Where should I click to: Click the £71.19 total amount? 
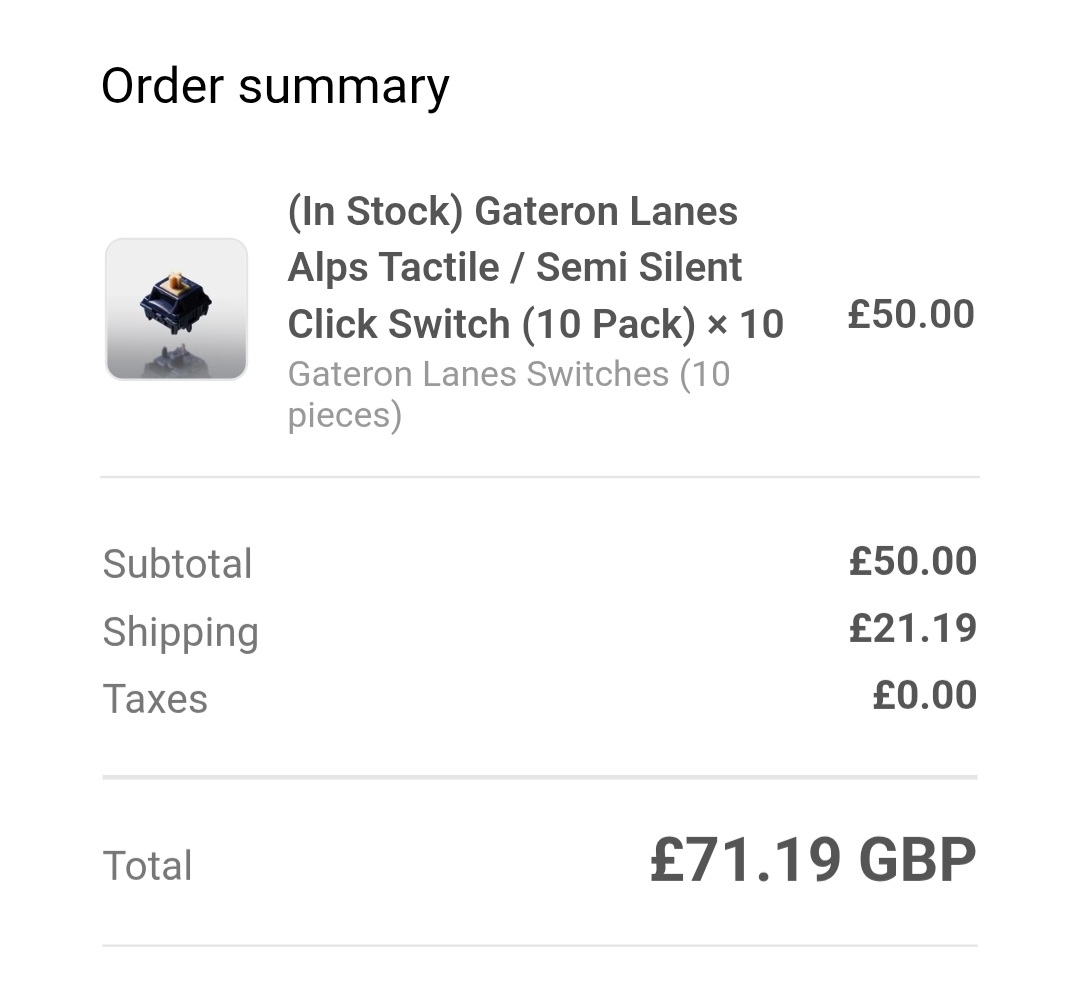(x=745, y=860)
